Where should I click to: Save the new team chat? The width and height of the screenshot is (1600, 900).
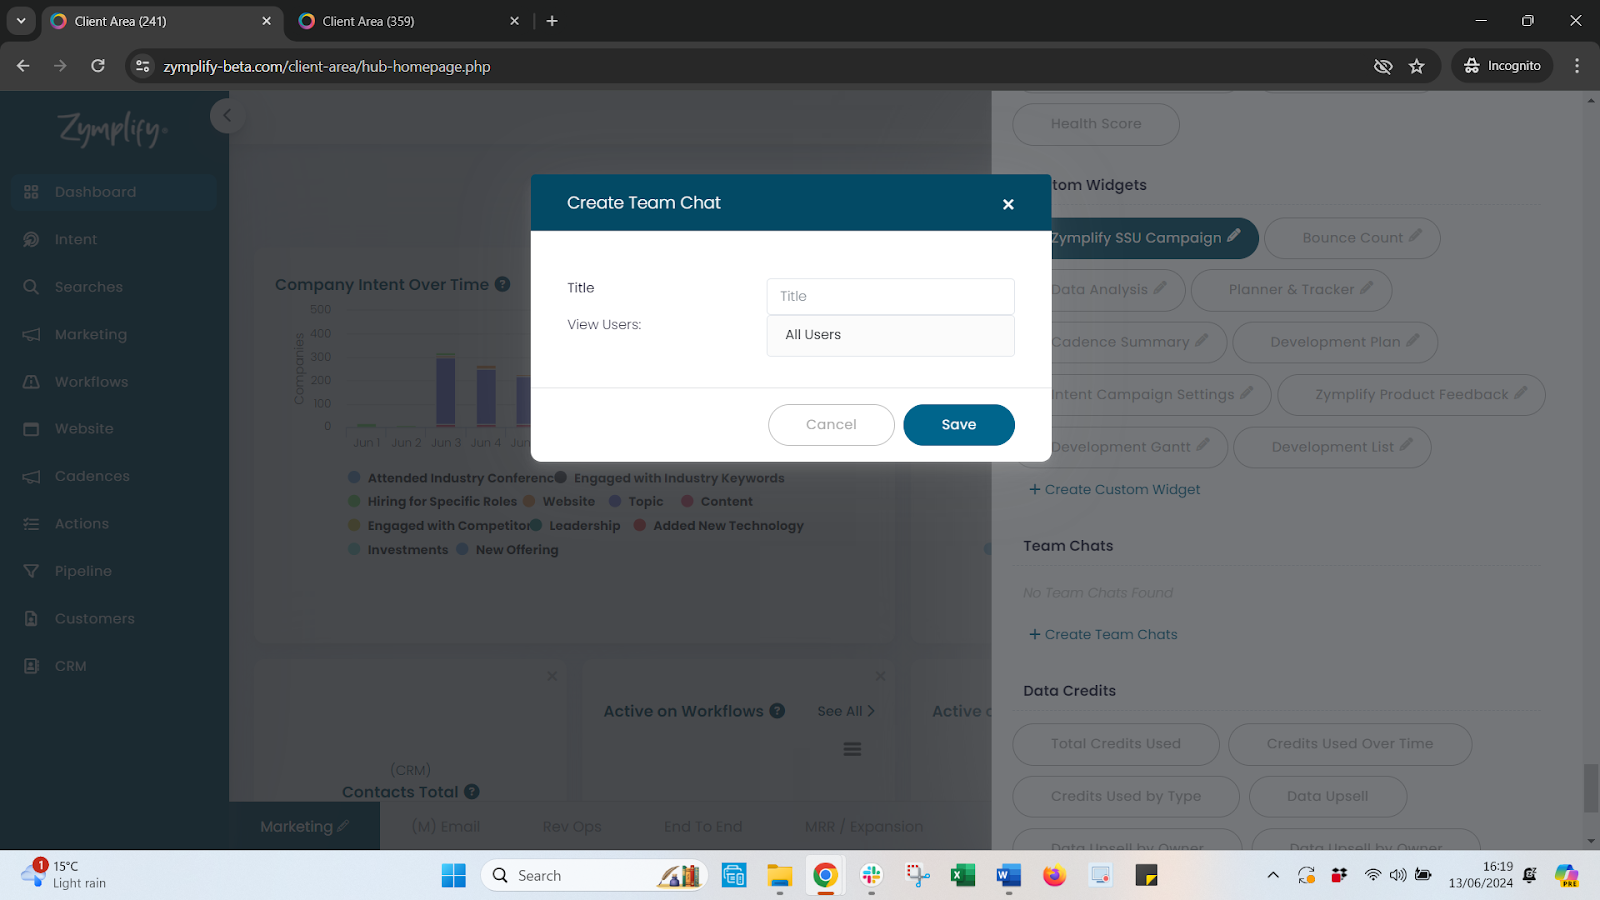(958, 424)
